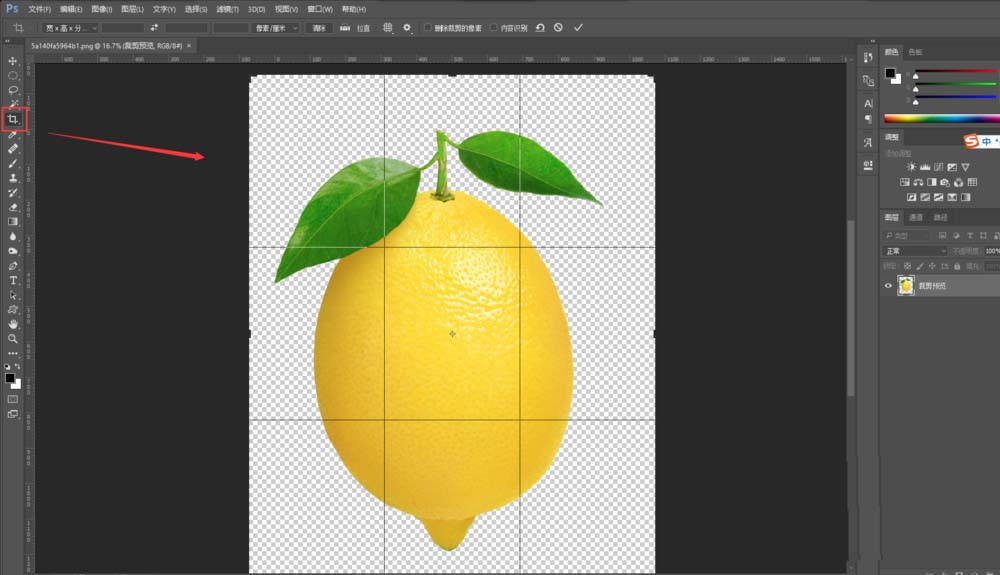Viewport: 1000px width, 575px height.
Task: Open the layer filter type dropdown
Action: 907,236
